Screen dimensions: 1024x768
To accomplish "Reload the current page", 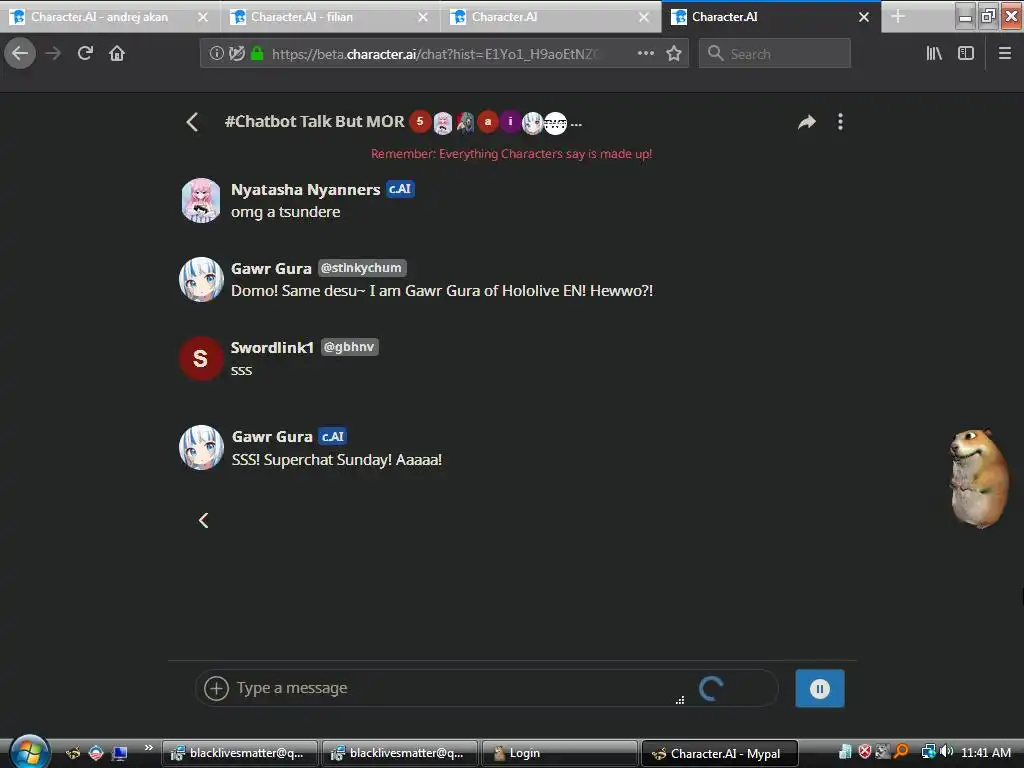I will [86, 54].
